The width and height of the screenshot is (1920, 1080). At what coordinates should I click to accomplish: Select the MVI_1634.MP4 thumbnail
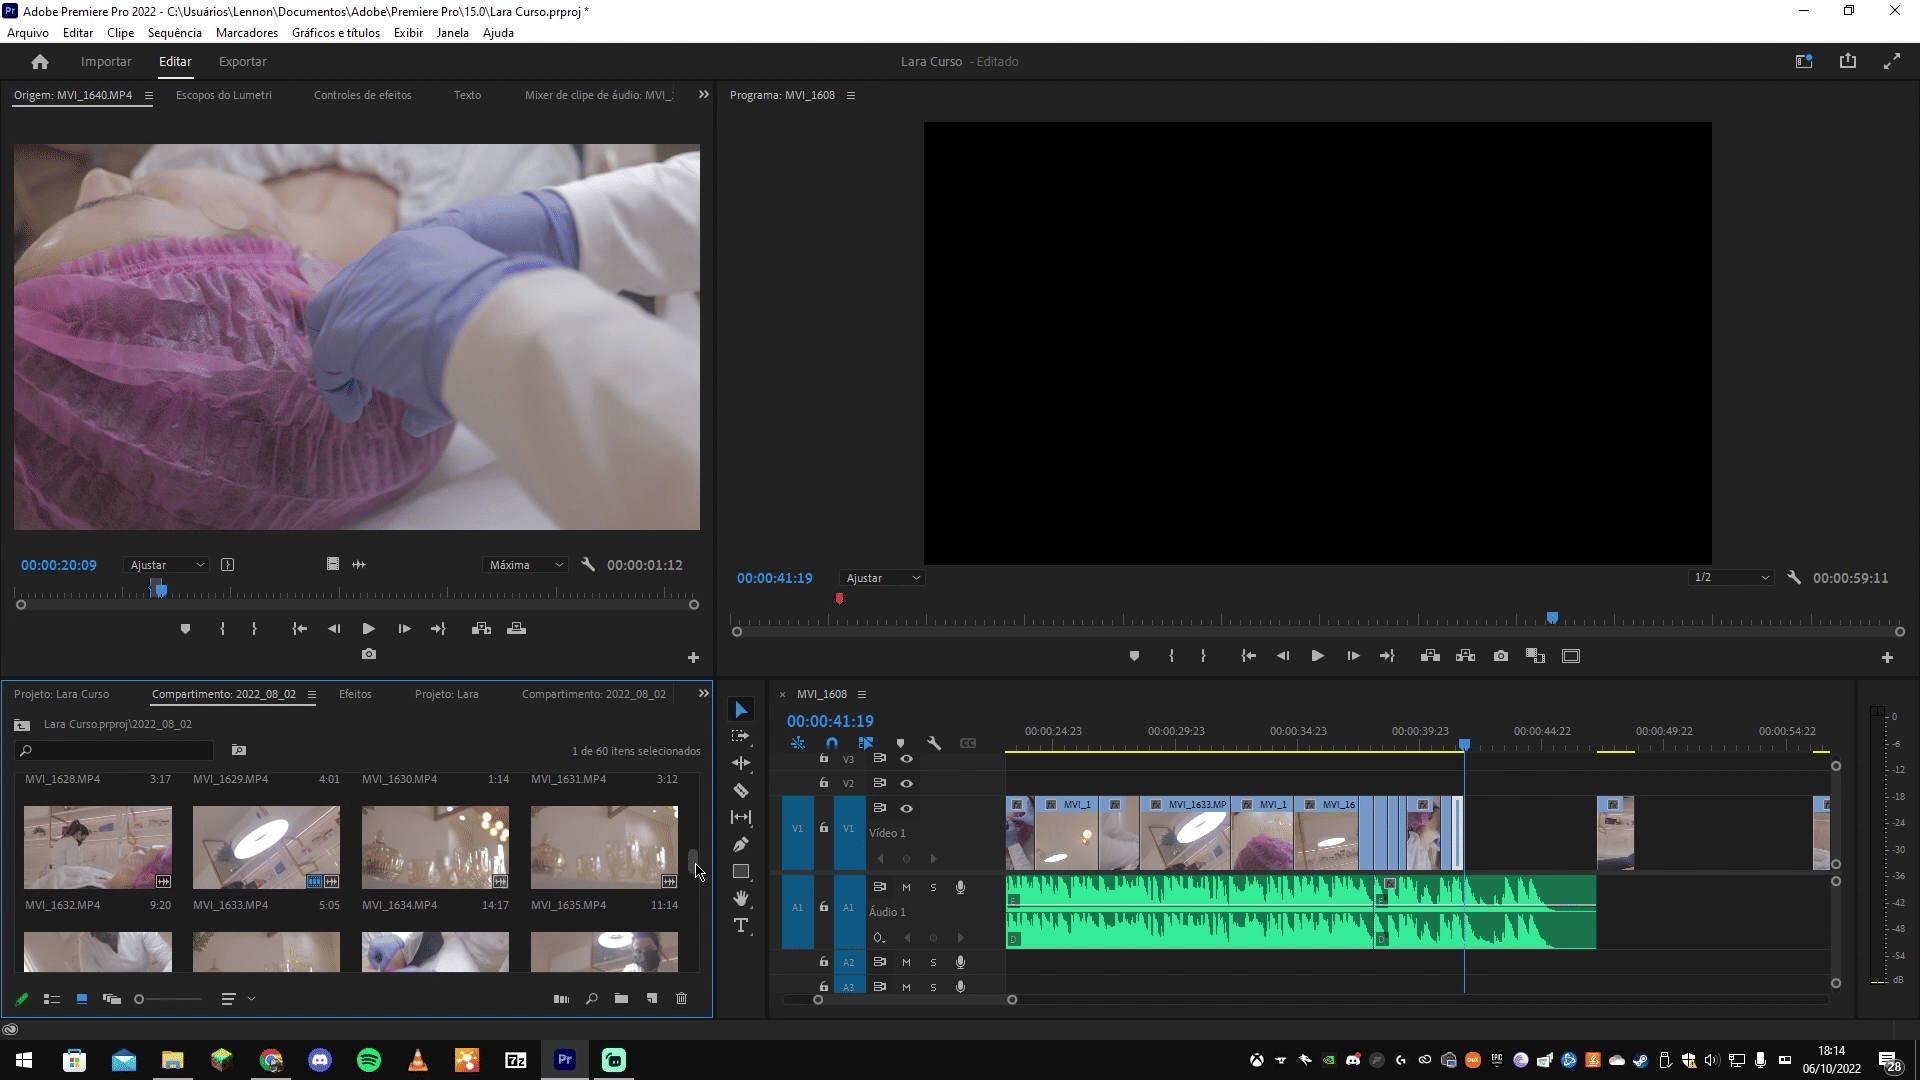click(x=435, y=847)
